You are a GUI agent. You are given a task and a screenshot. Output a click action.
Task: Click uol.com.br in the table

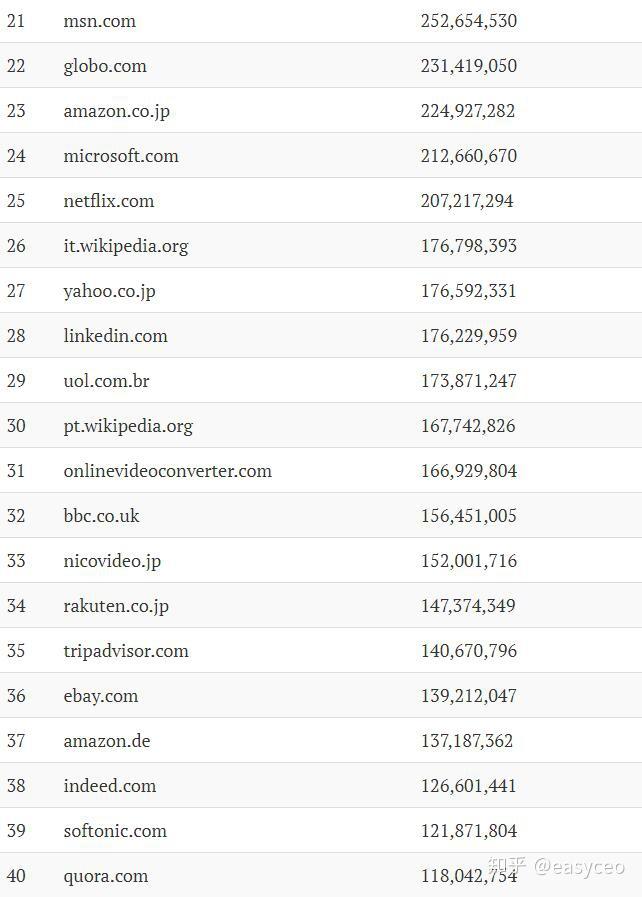[106, 381]
